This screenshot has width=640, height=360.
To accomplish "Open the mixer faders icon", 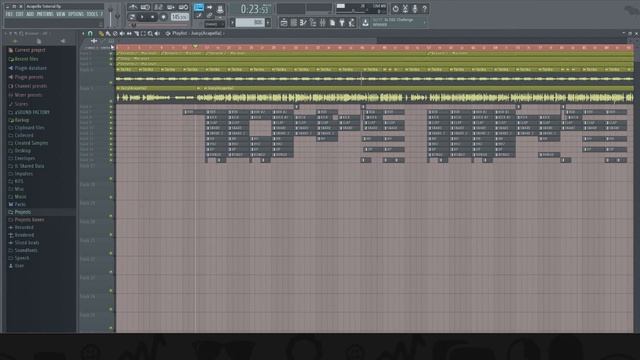I will point(322,23).
